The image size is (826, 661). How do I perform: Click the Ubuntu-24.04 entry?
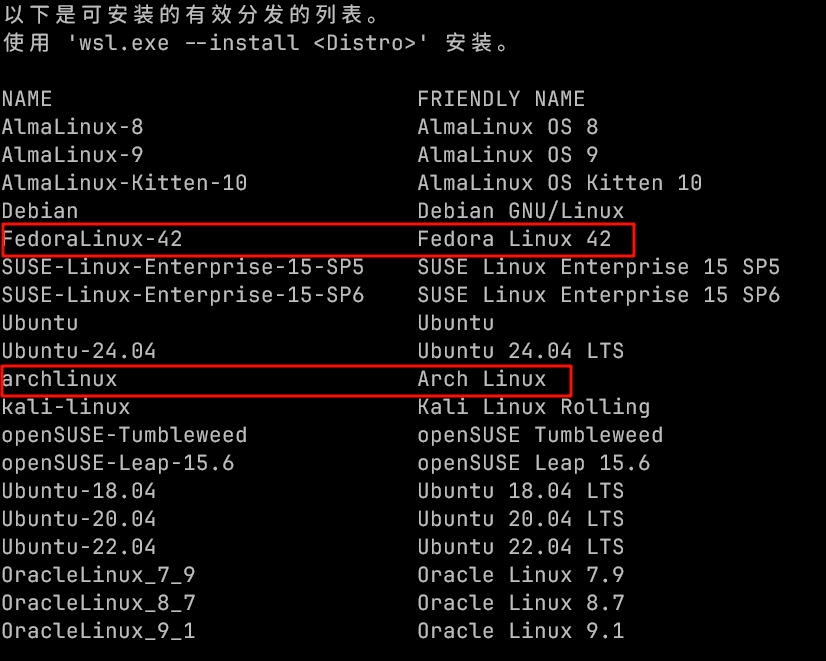click(x=79, y=351)
